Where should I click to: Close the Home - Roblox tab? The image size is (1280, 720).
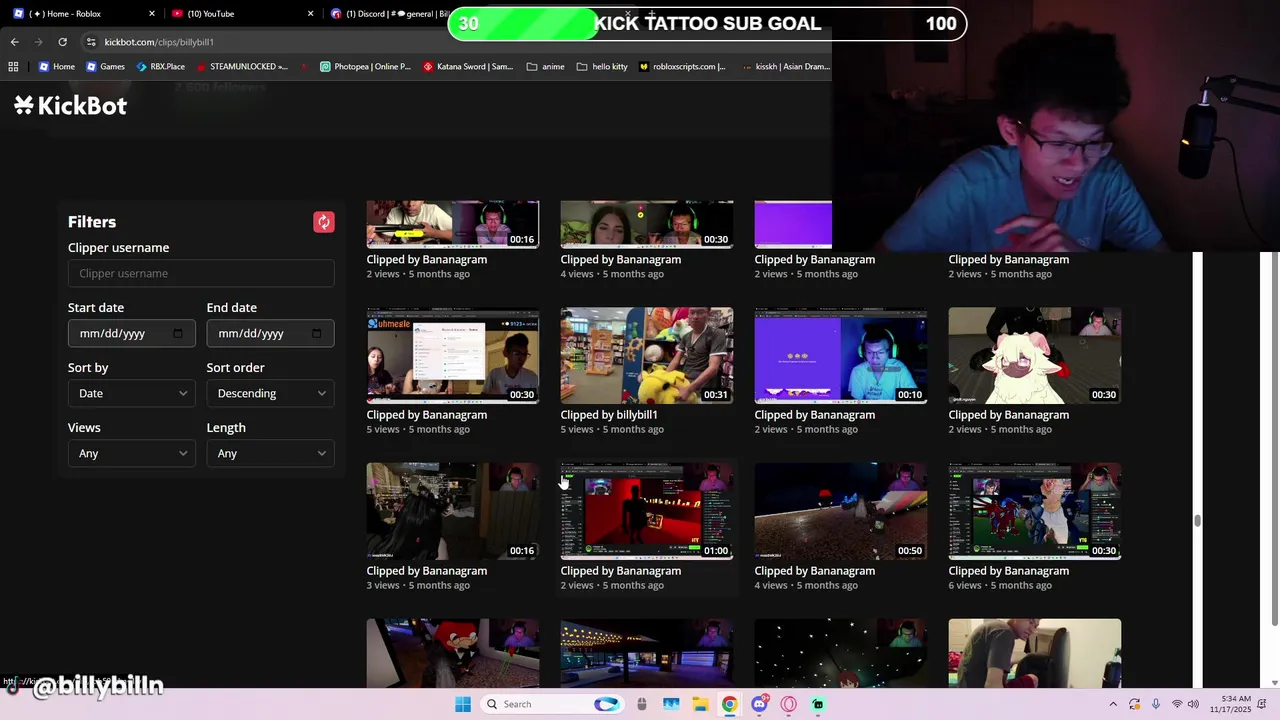coord(152,14)
